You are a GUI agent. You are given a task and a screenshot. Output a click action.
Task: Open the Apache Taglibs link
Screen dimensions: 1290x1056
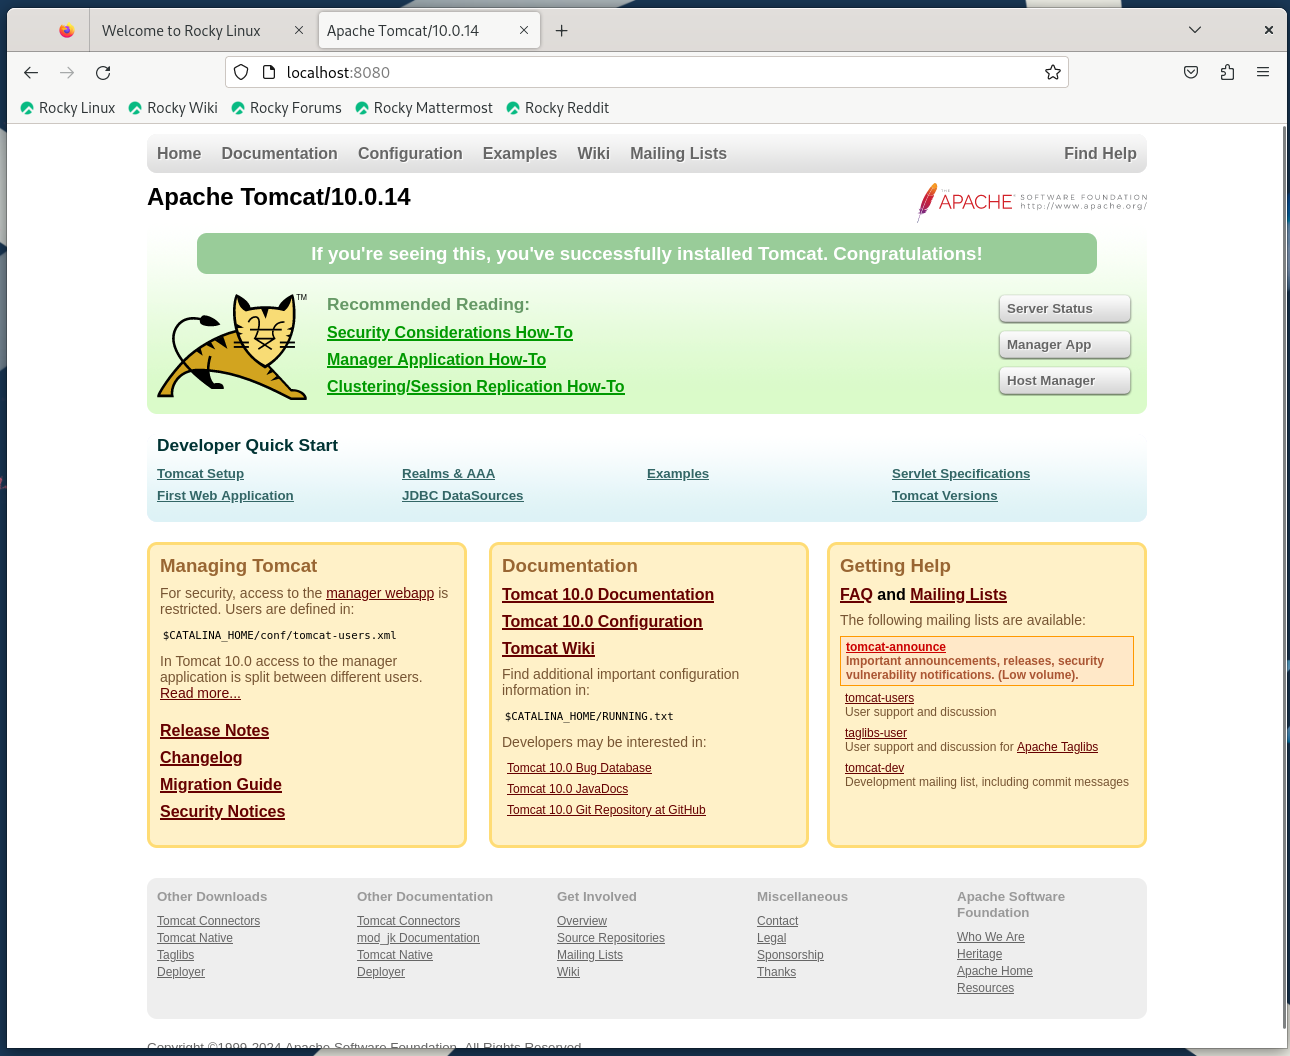pos(1057,747)
